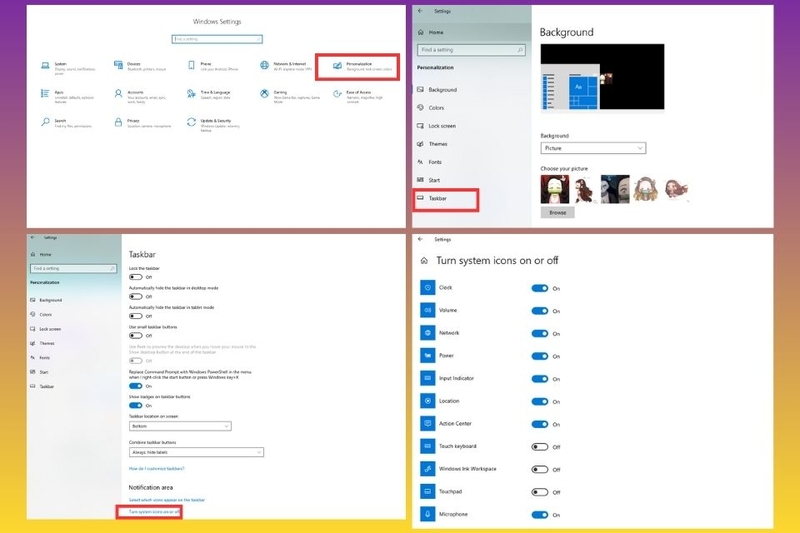This screenshot has width=800, height=533.
Task: Go back from Turn system icons page
Action: point(420,239)
